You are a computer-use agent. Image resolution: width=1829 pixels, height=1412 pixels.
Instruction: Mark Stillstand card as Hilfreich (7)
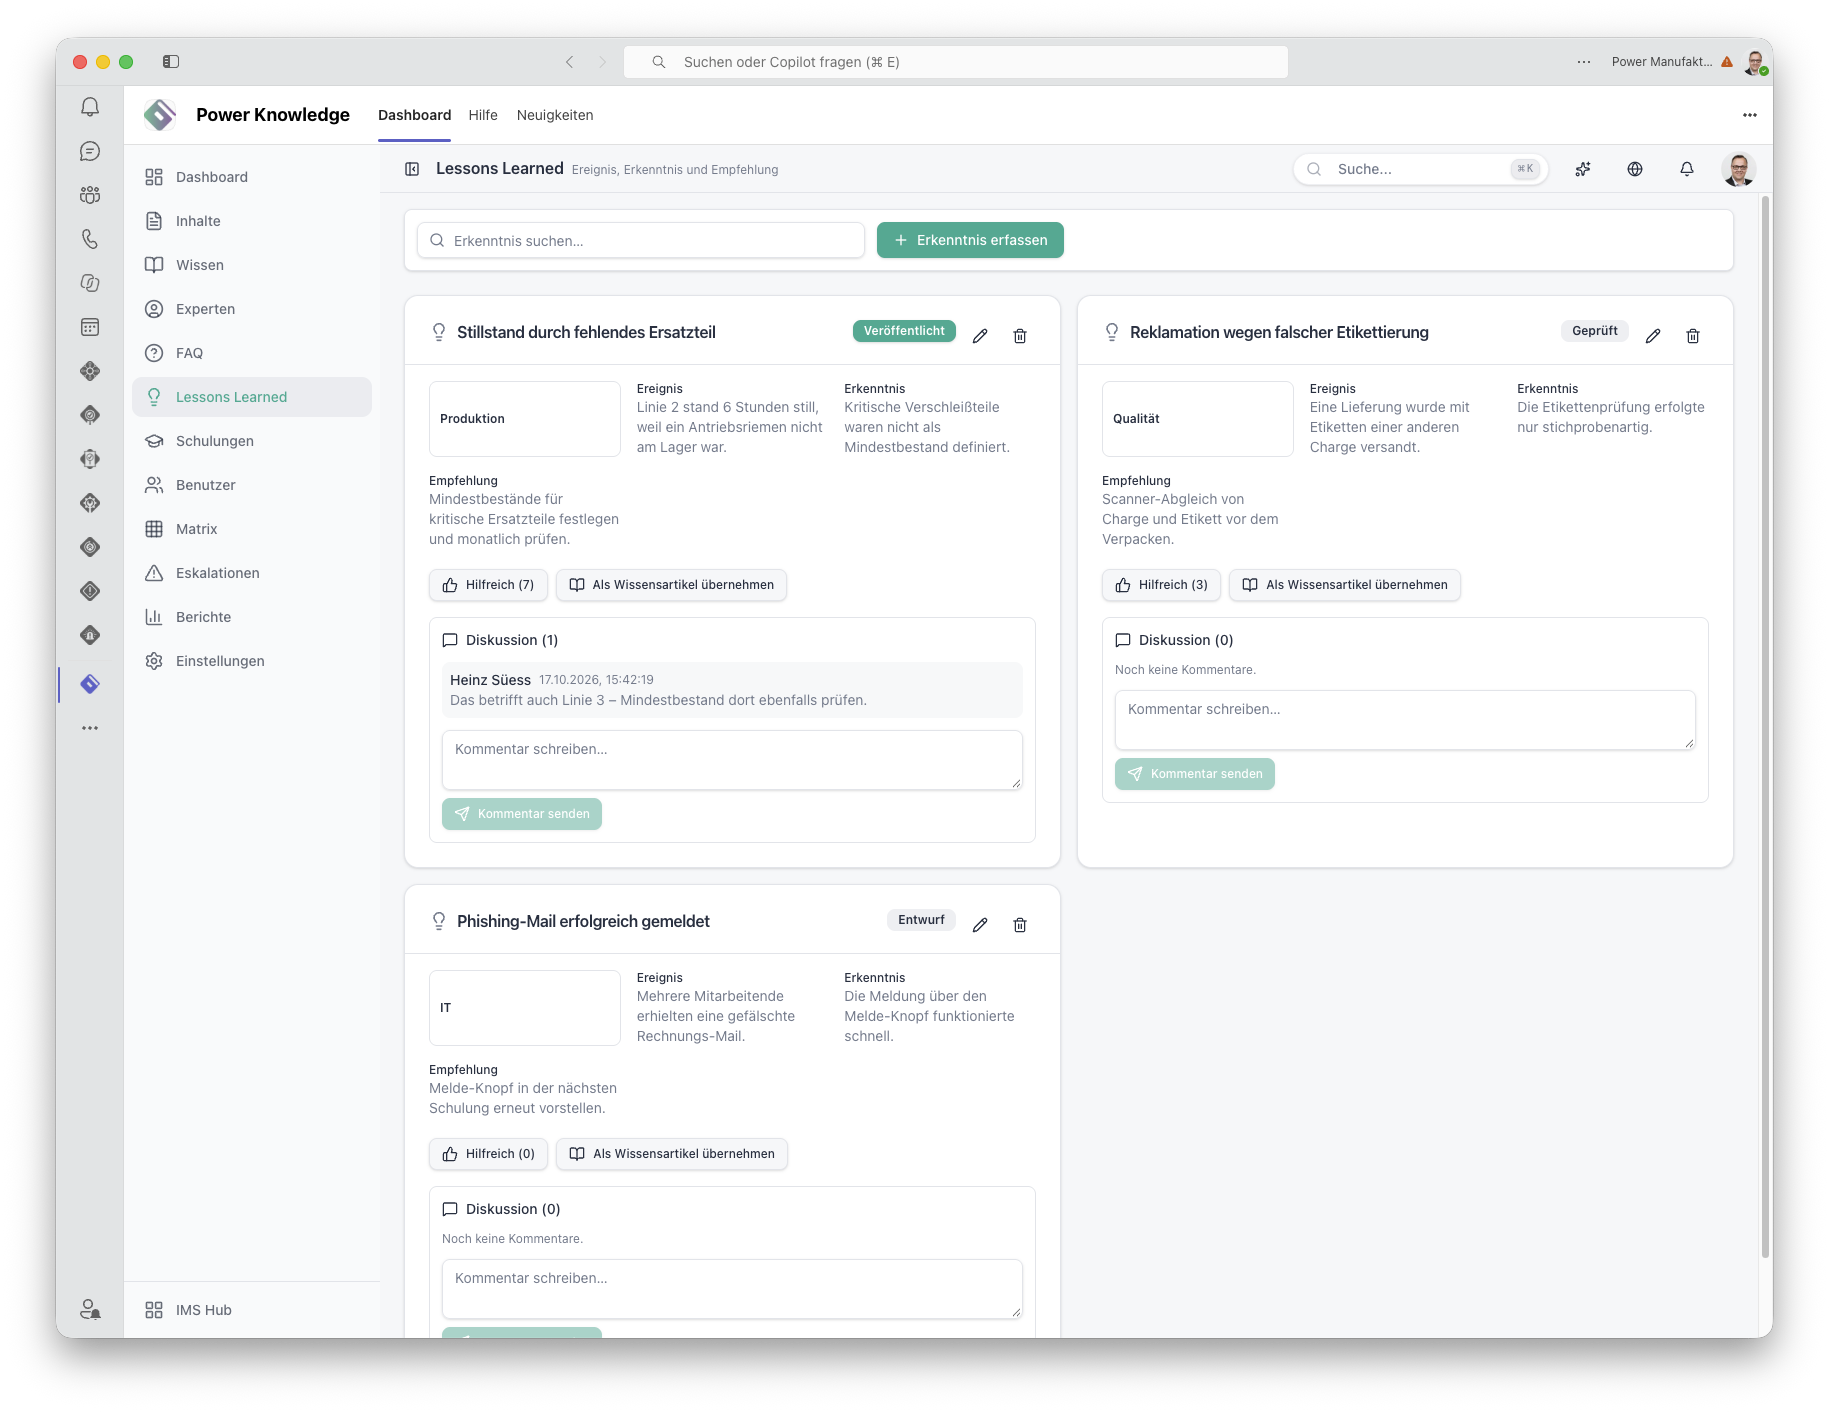coord(488,585)
